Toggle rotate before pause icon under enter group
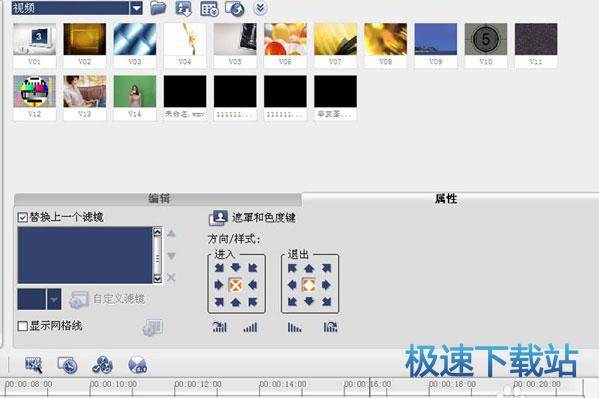The width and height of the screenshot is (599, 398). (x=220, y=327)
